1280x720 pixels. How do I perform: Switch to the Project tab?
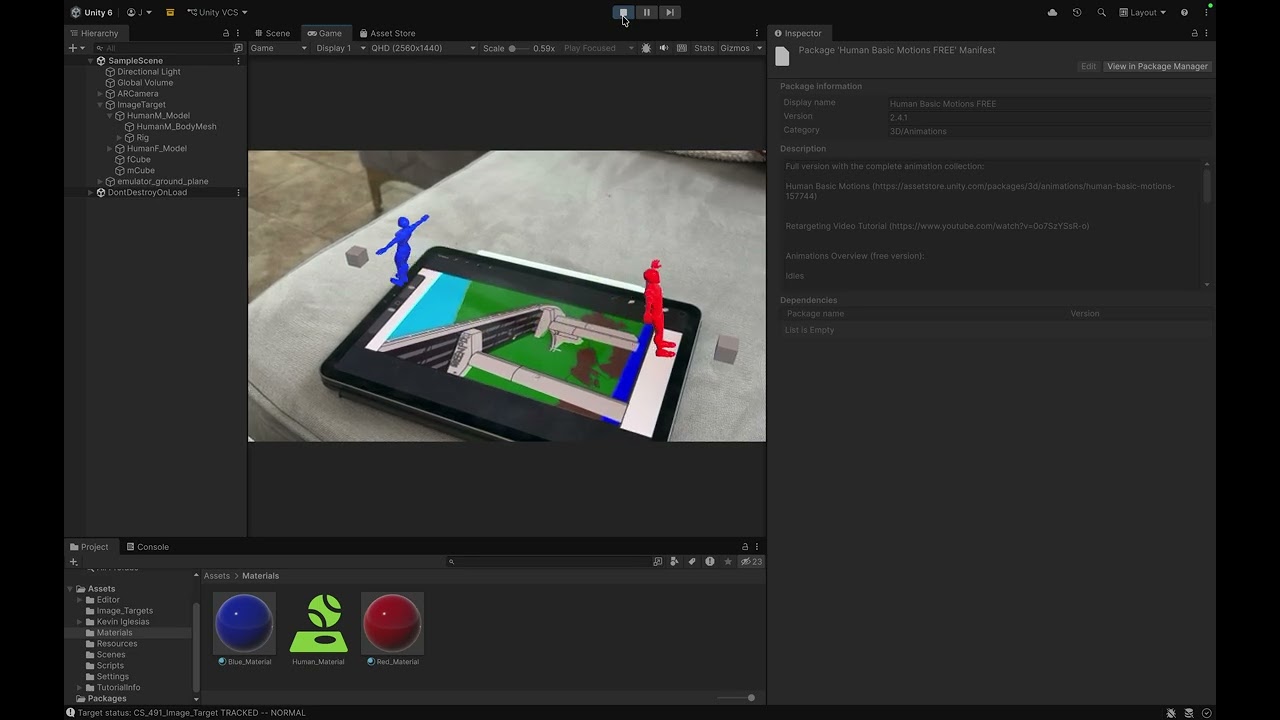point(90,547)
